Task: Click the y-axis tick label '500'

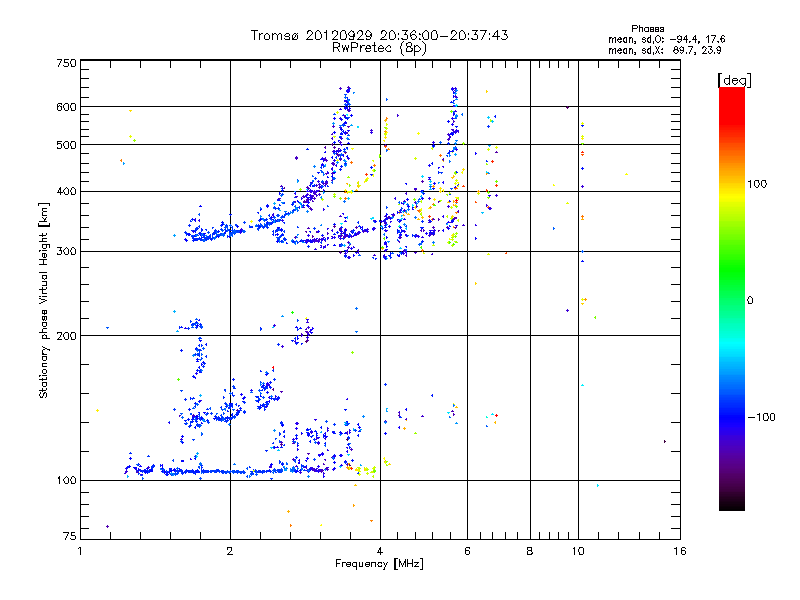Action: (66, 145)
